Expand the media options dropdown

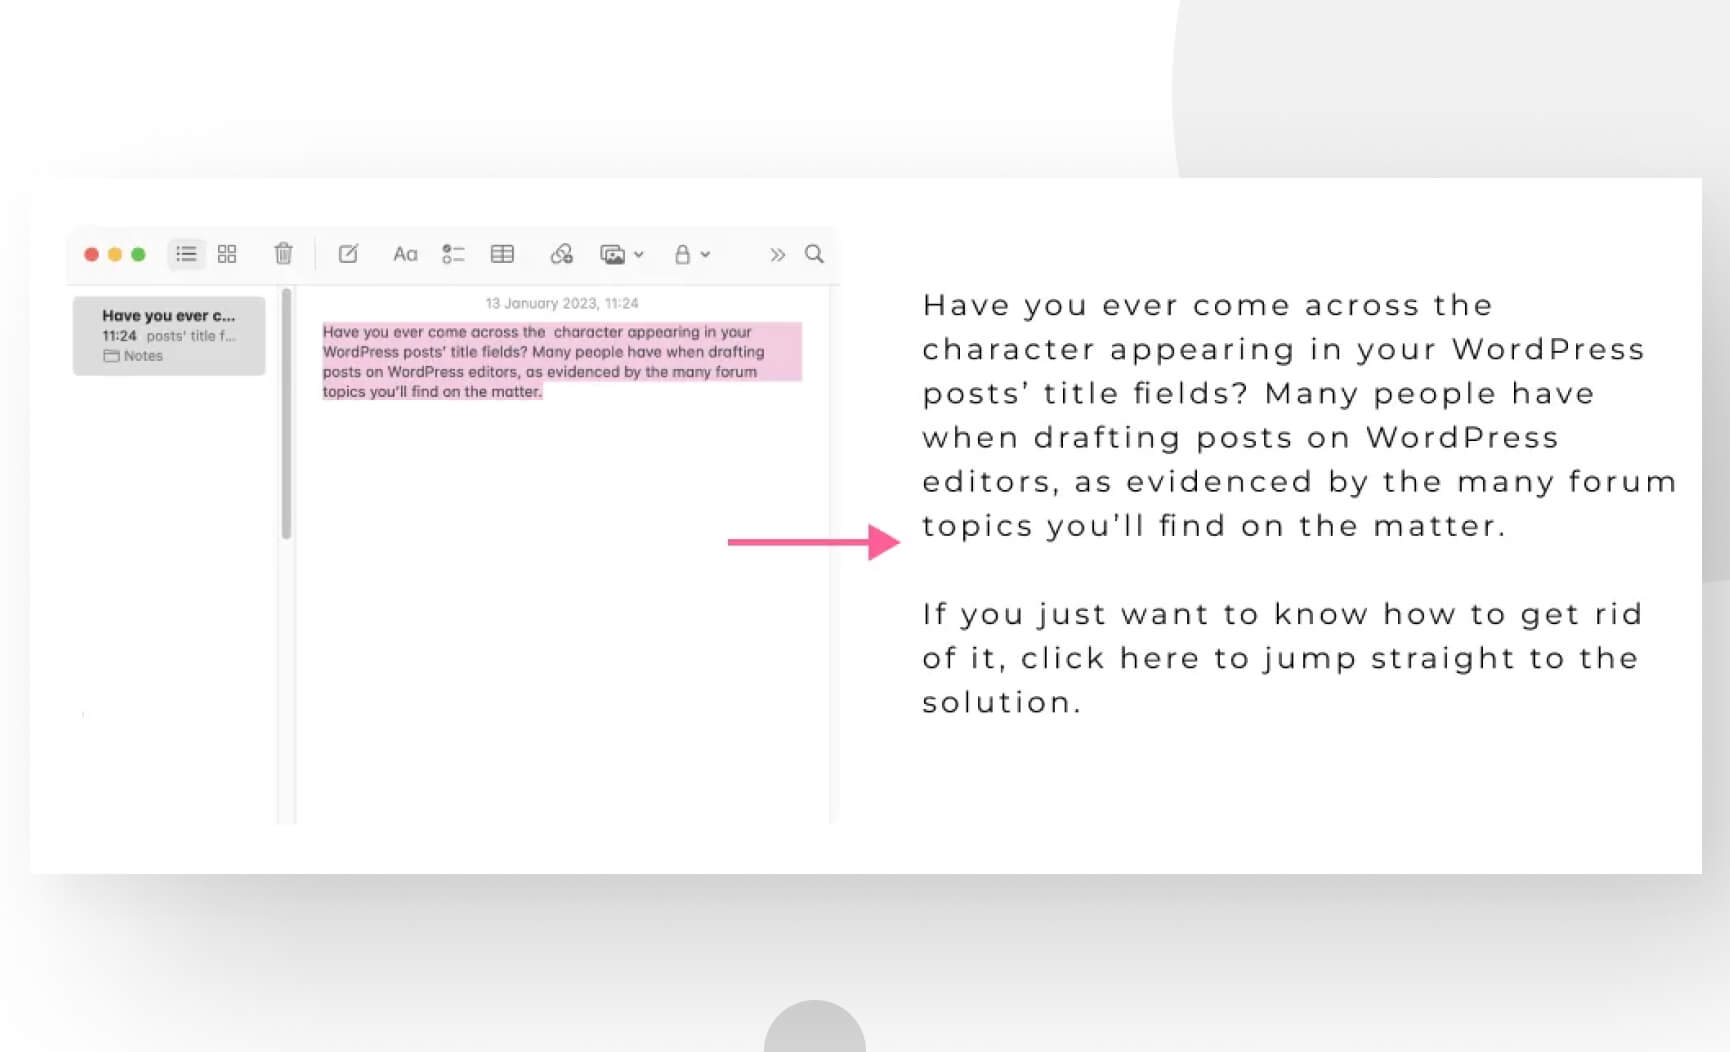coord(640,254)
